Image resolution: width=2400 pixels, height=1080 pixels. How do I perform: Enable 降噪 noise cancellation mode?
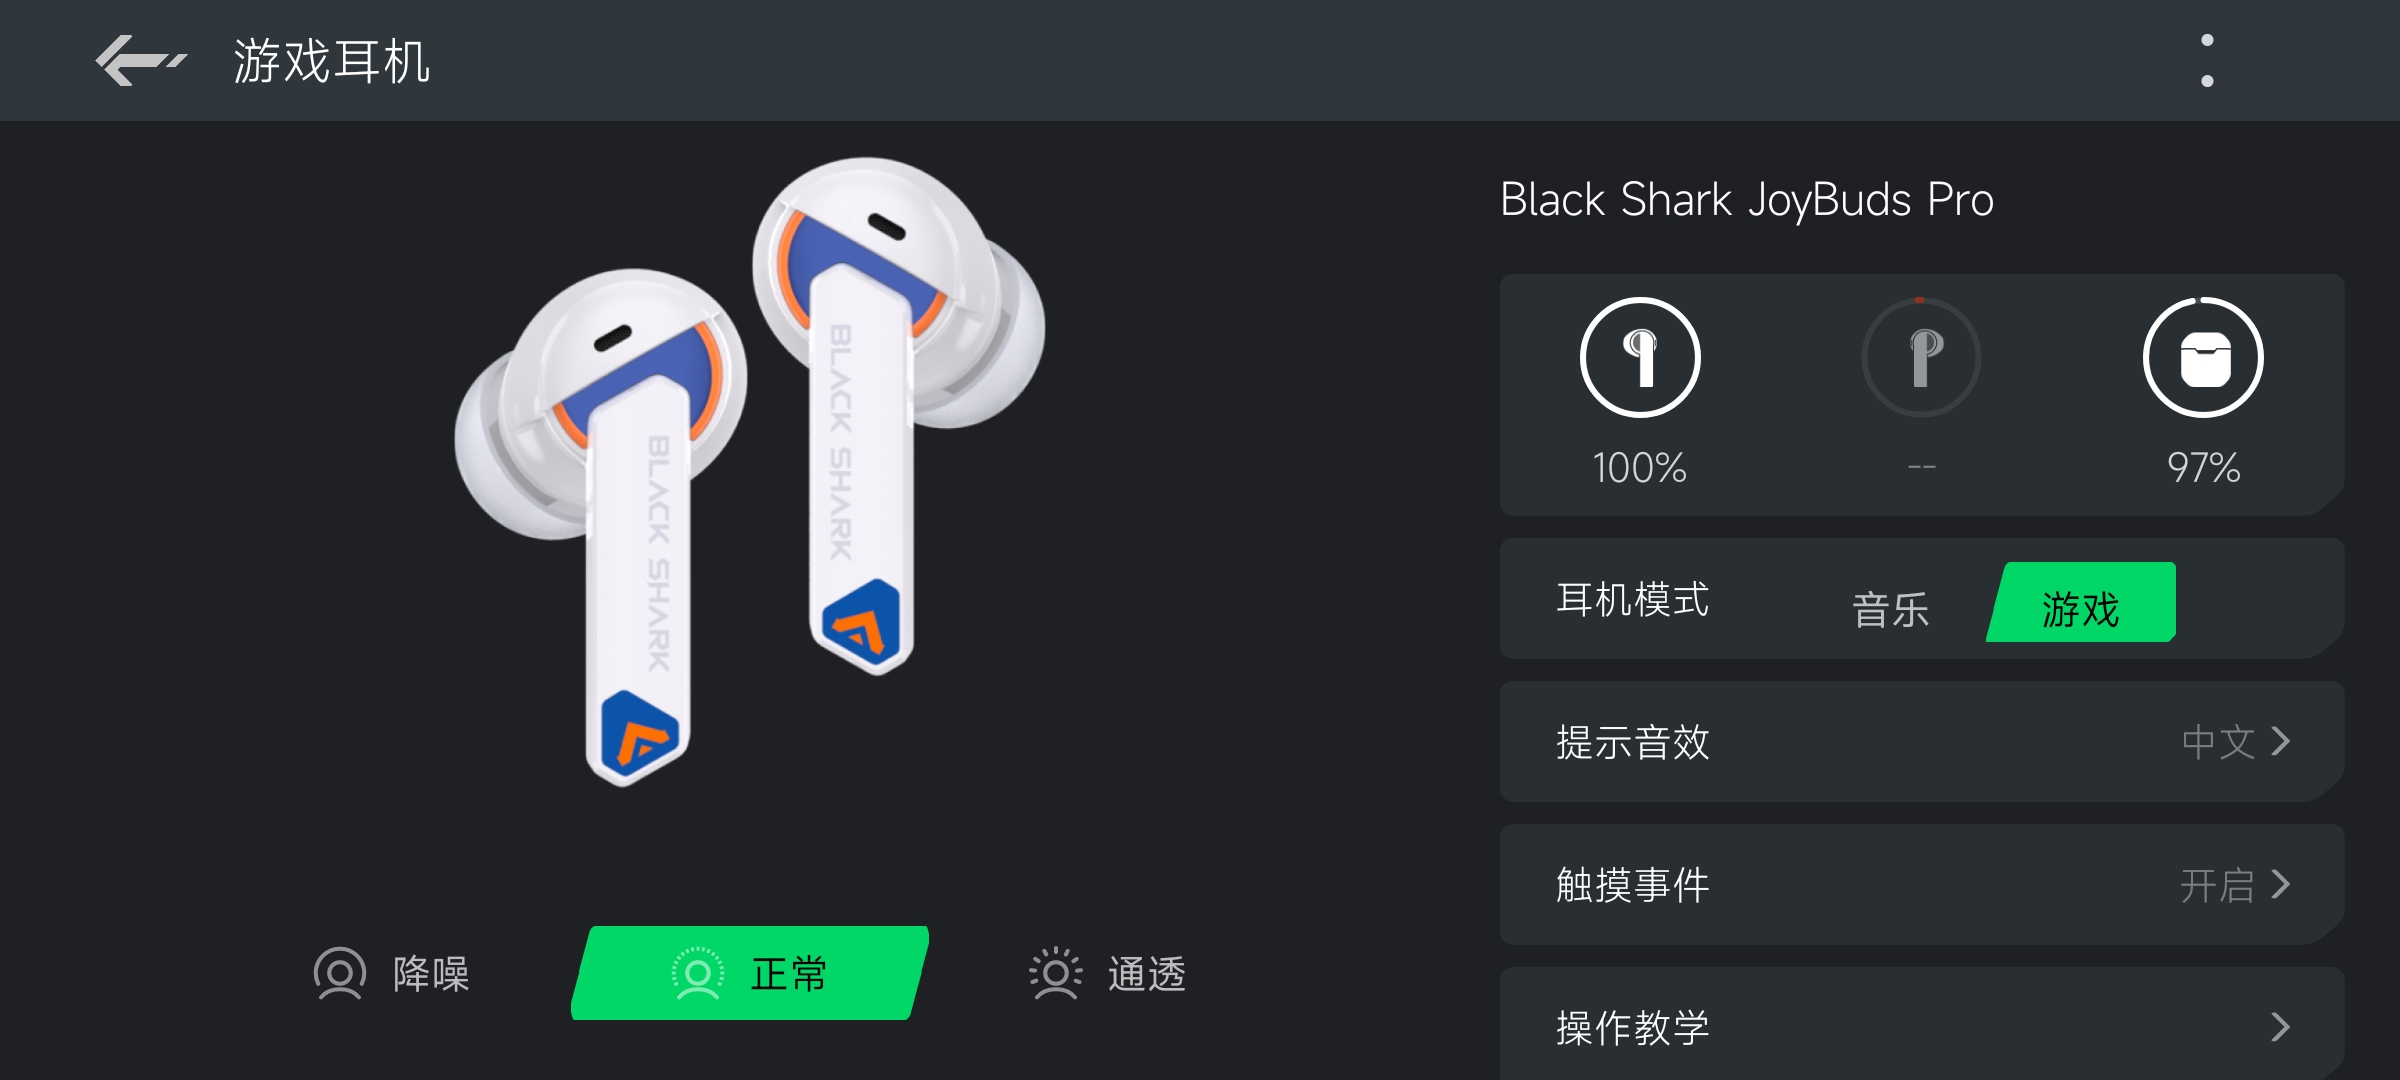(391, 973)
